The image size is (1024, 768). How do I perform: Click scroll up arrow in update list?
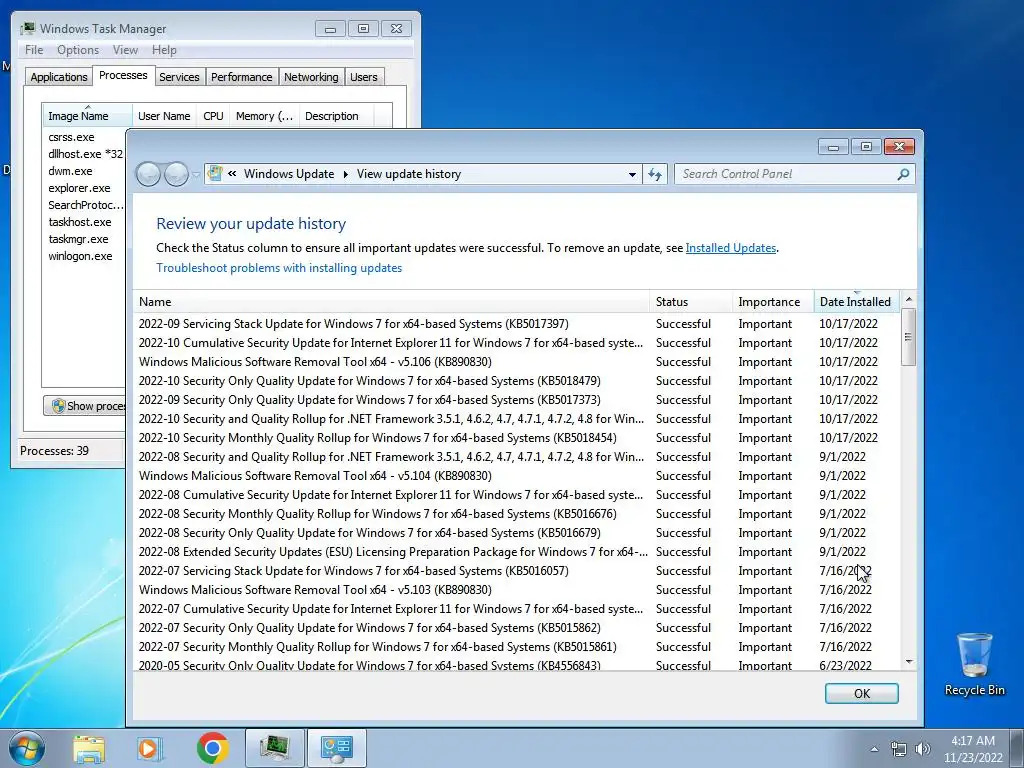point(908,299)
